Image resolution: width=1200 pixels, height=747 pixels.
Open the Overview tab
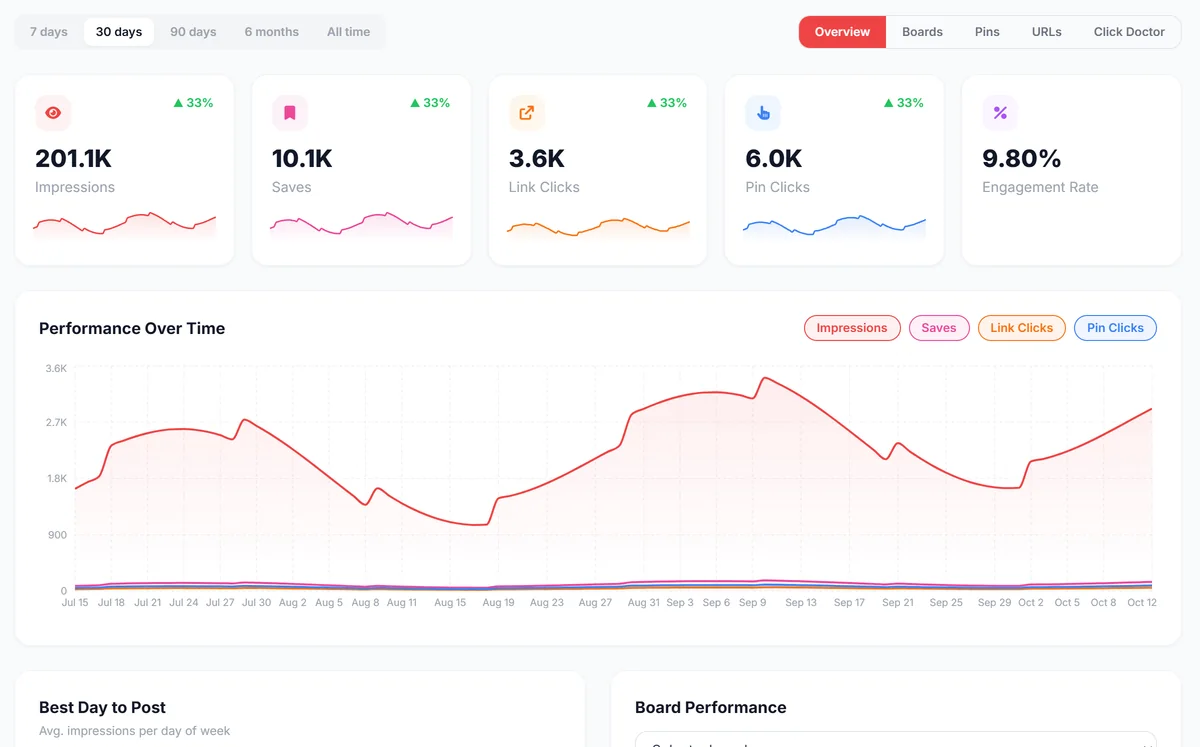tap(842, 32)
